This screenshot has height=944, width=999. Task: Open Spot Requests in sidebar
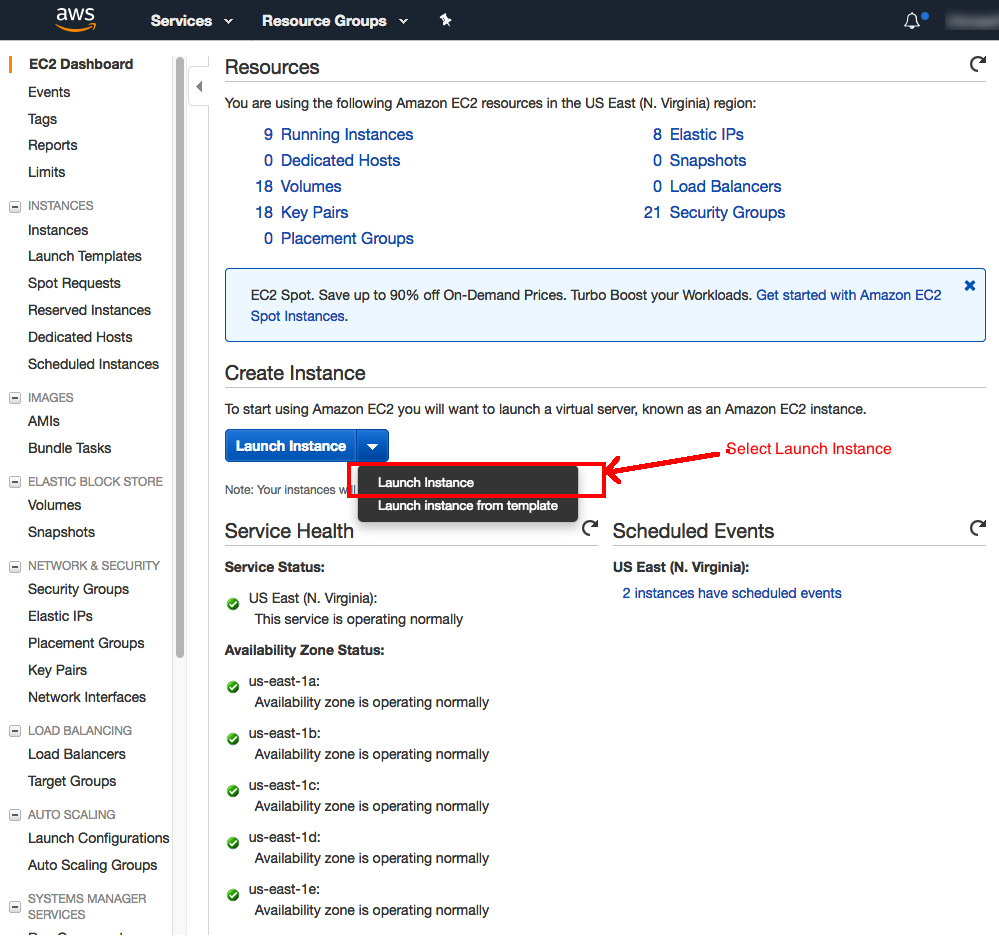74,283
